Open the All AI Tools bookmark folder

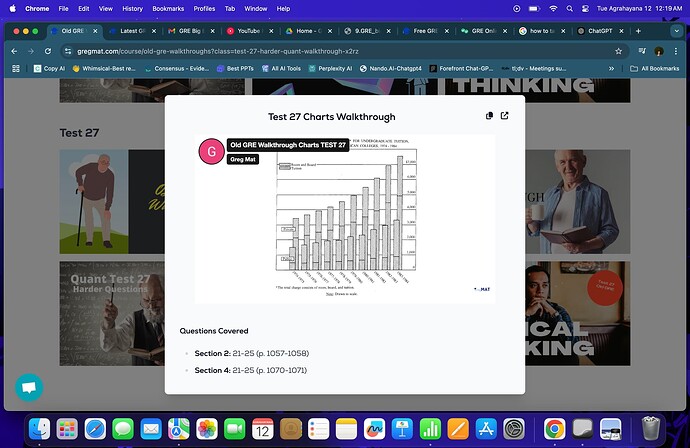click(288, 68)
